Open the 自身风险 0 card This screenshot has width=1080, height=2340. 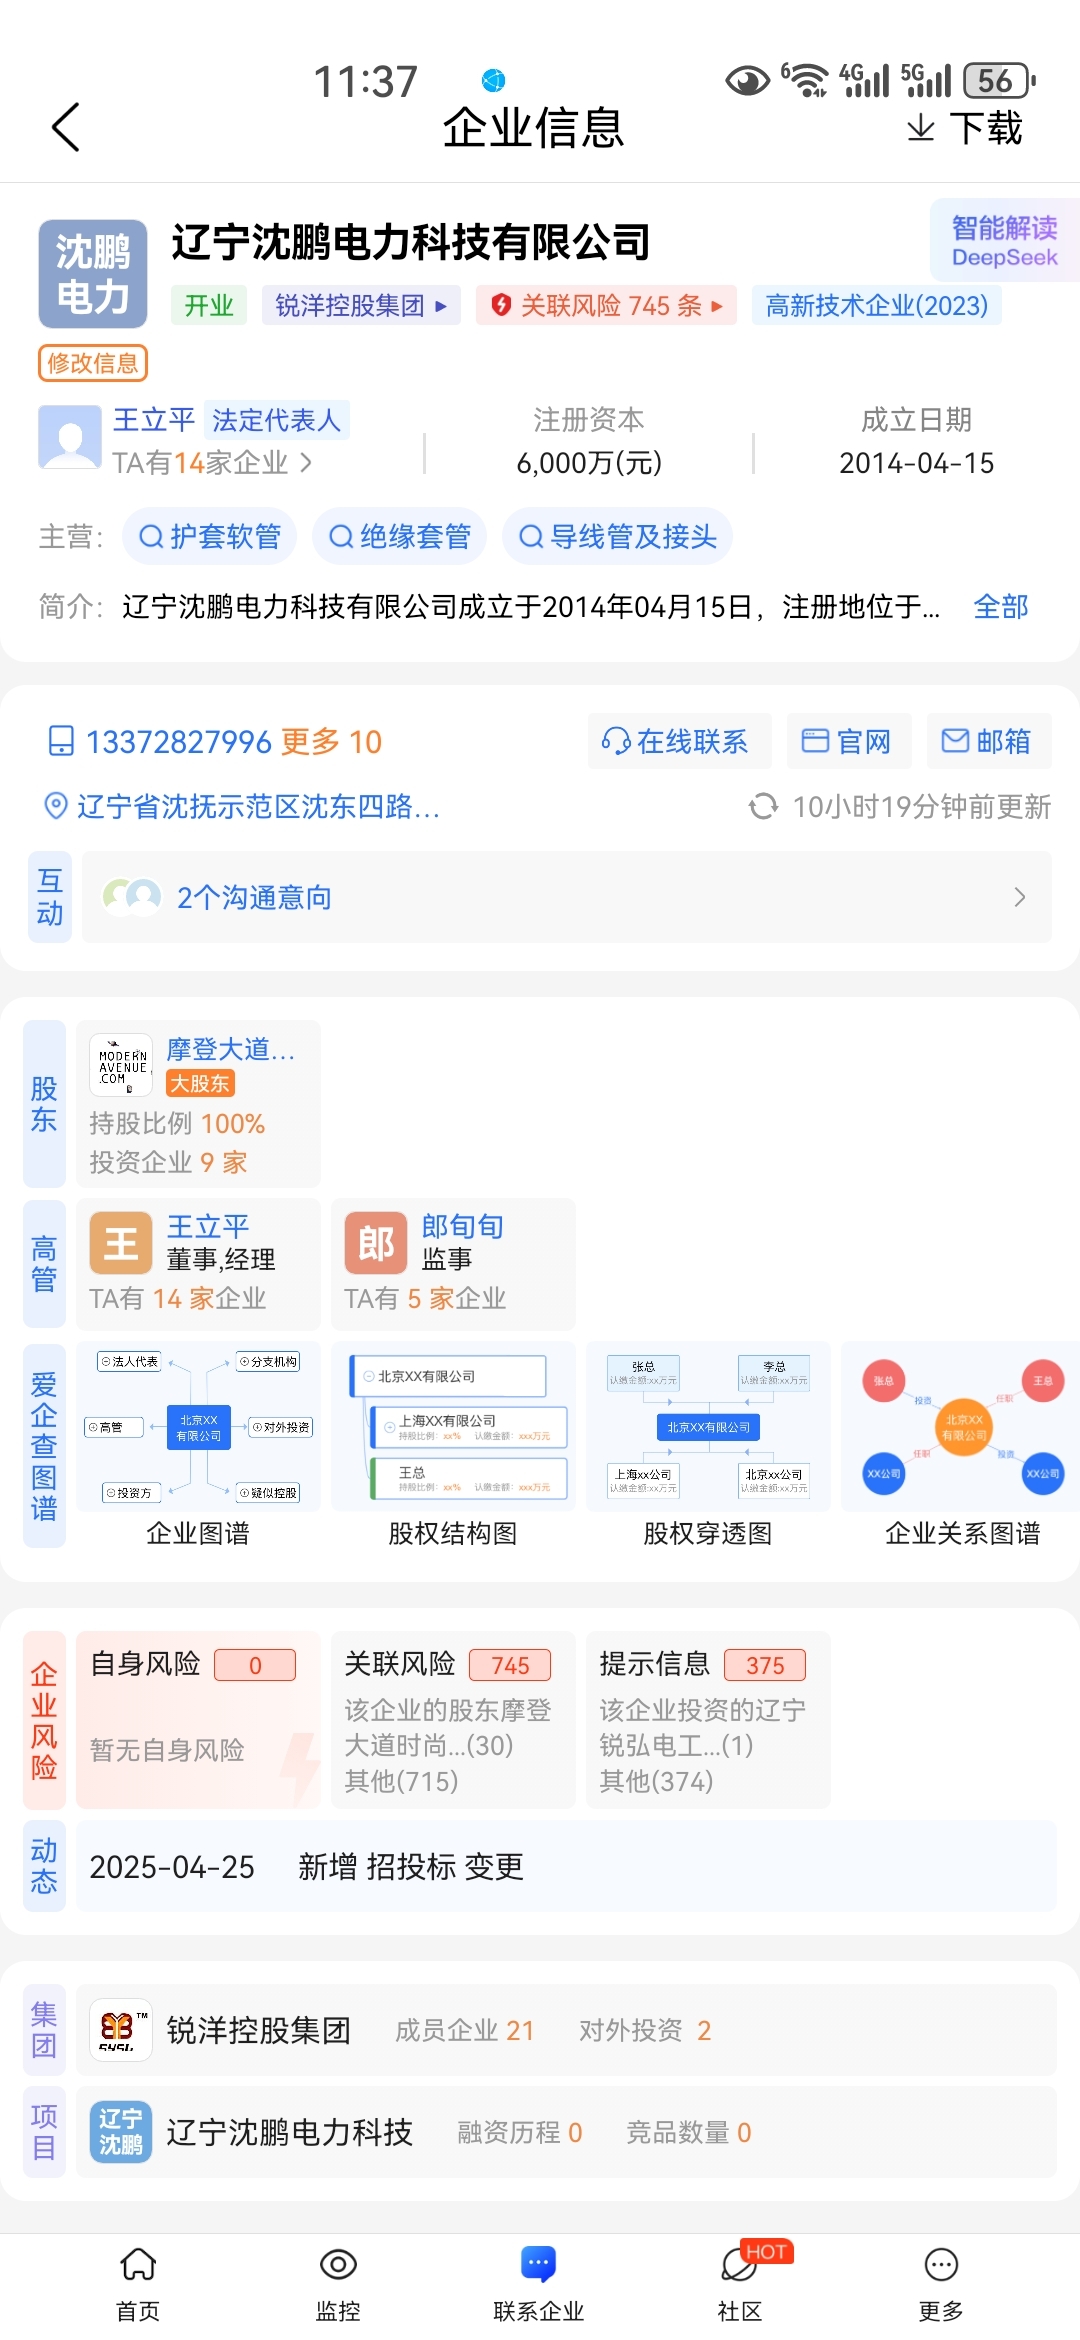point(198,1720)
